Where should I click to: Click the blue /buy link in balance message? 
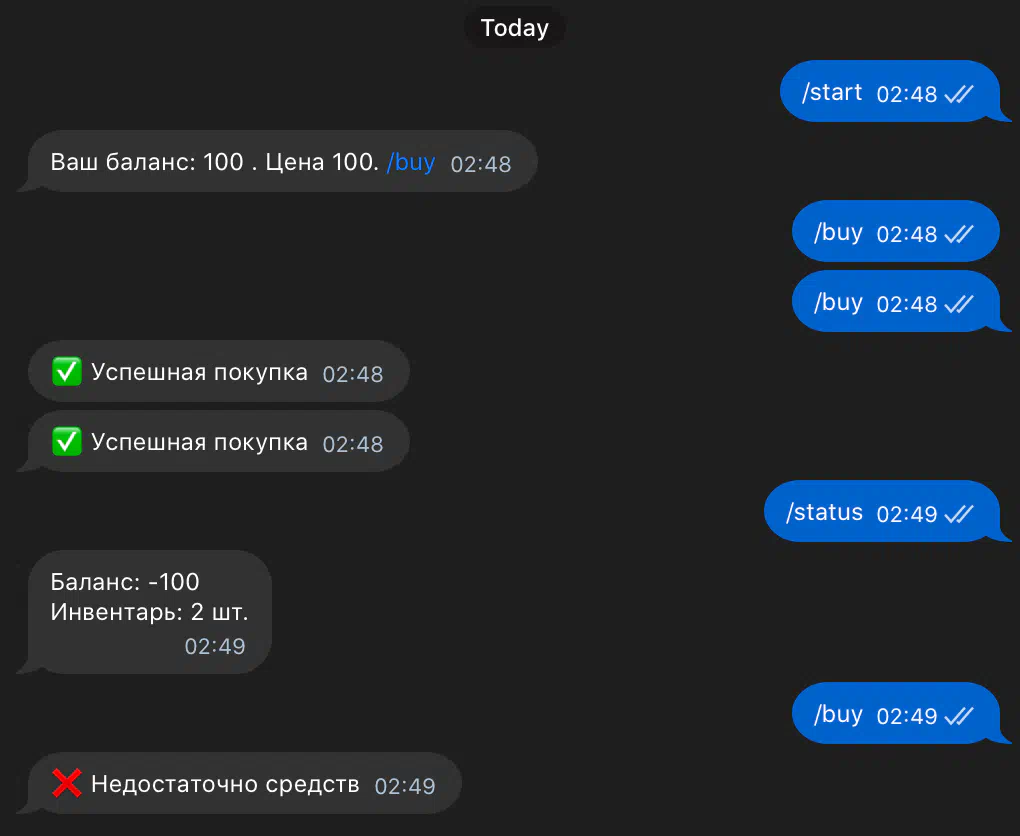coord(411,162)
